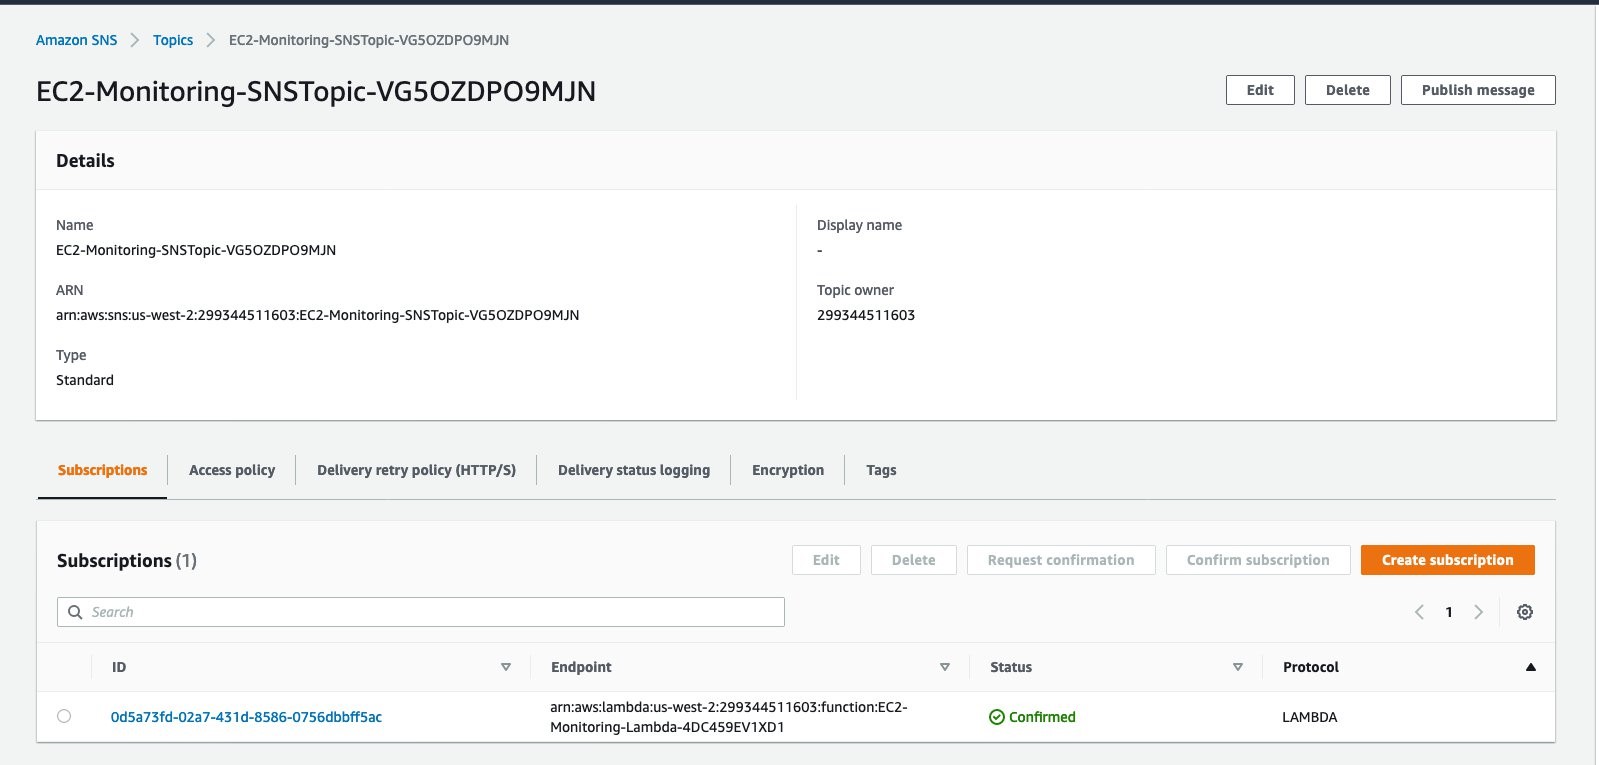Open Delivery status logging tab
The width and height of the screenshot is (1599, 765).
click(634, 470)
